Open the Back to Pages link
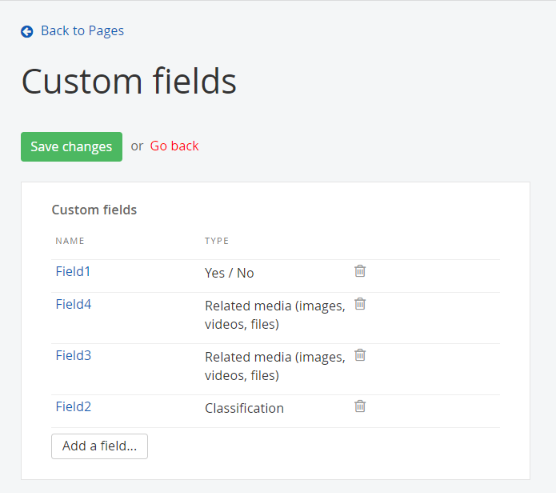556x493 pixels. pos(82,31)
